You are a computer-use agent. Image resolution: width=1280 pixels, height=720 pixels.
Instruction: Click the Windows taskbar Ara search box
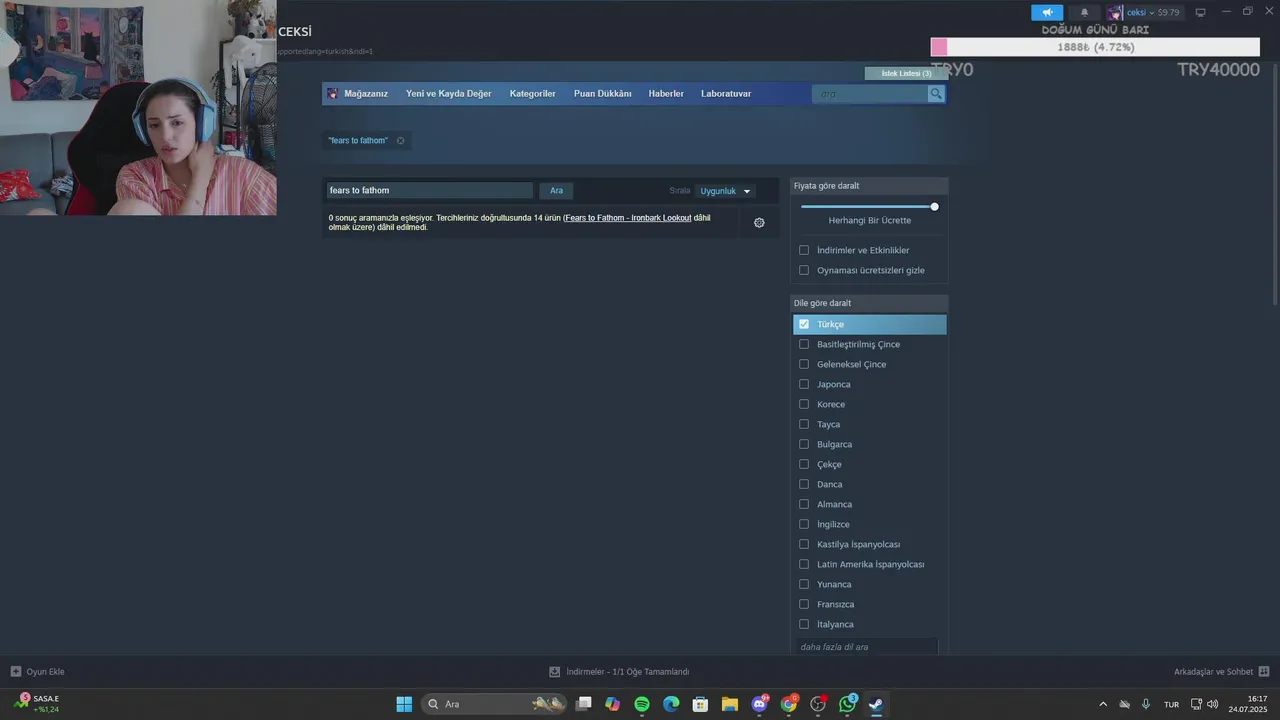495,704
